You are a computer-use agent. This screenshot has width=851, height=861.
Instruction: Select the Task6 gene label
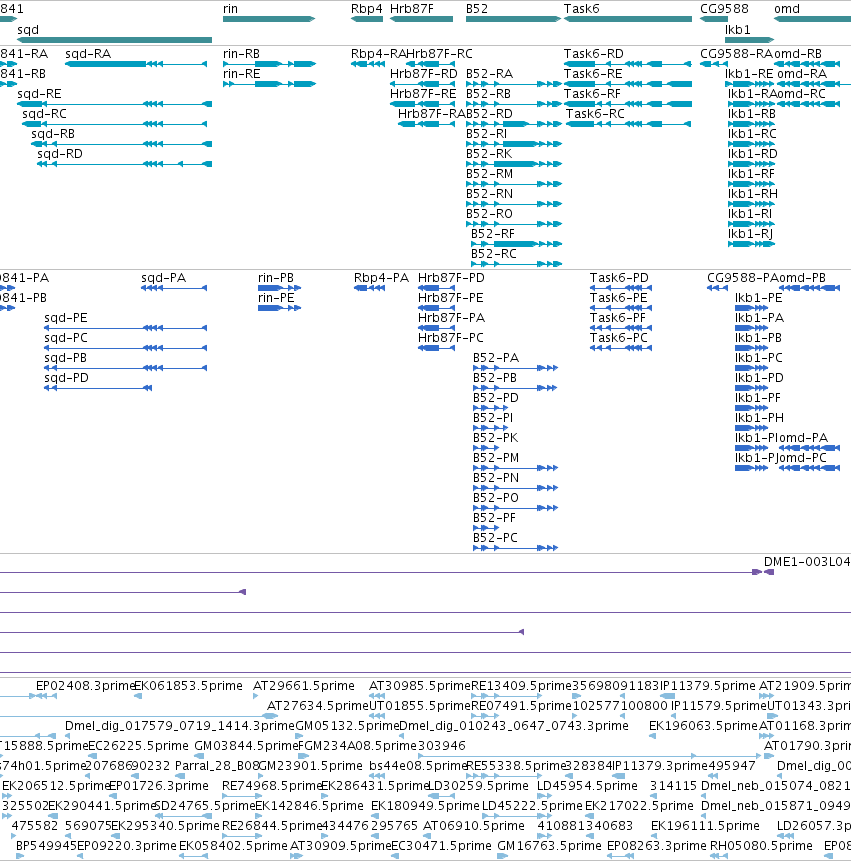[581, 9]
